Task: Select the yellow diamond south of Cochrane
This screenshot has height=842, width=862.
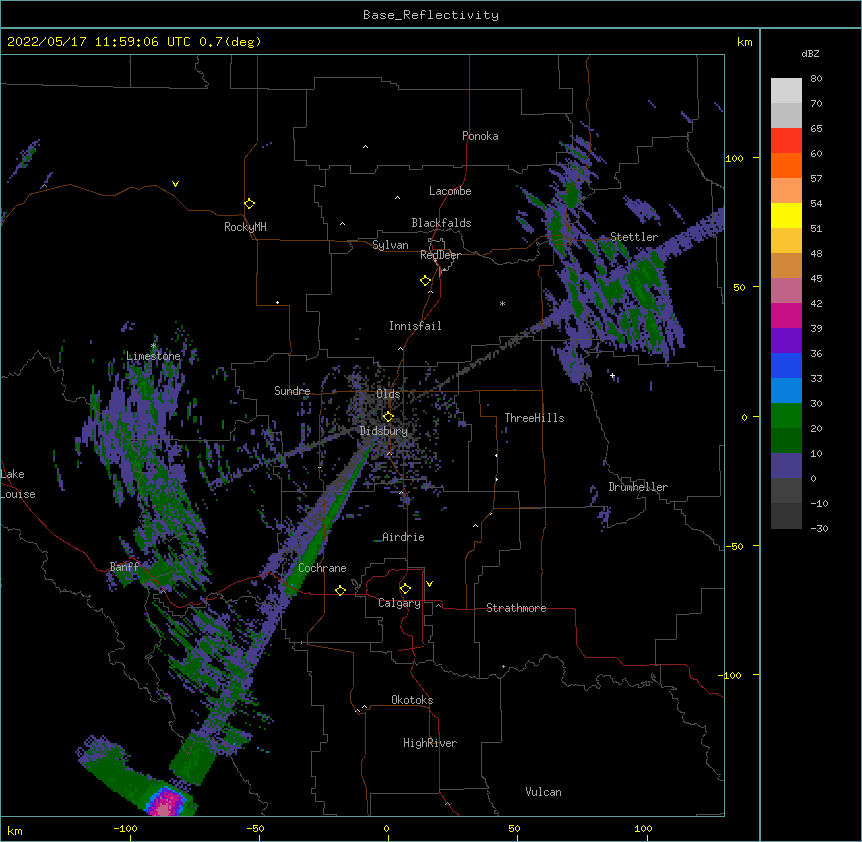Action: pyautogui.click(x=340, y=590)
